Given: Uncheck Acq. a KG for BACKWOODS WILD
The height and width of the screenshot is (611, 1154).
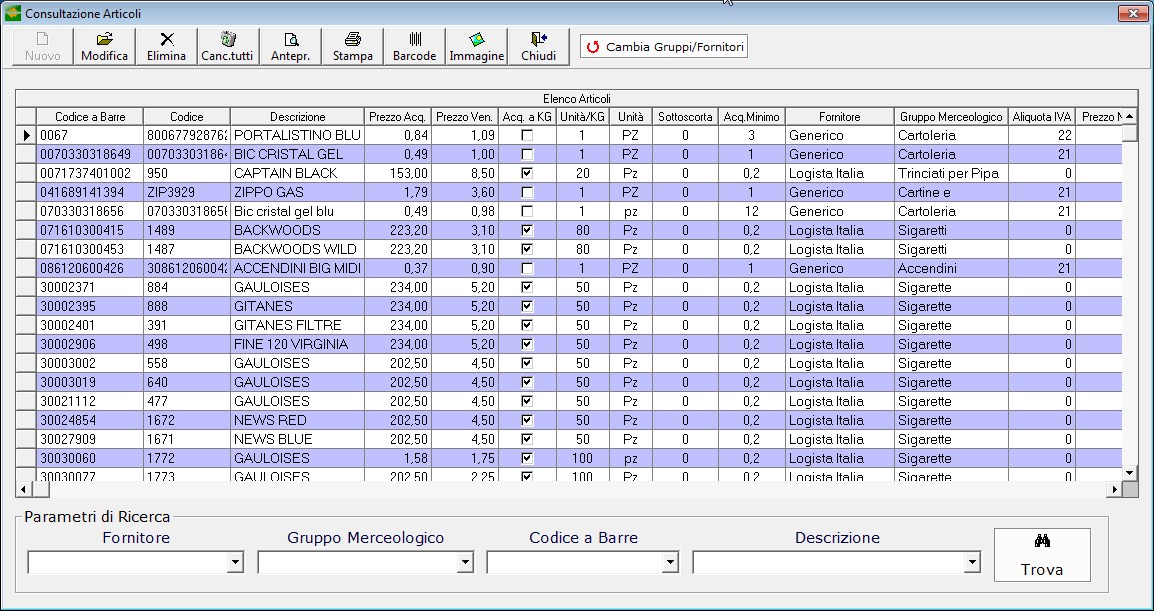Looking at the screenshot, I should pos(527,250).
